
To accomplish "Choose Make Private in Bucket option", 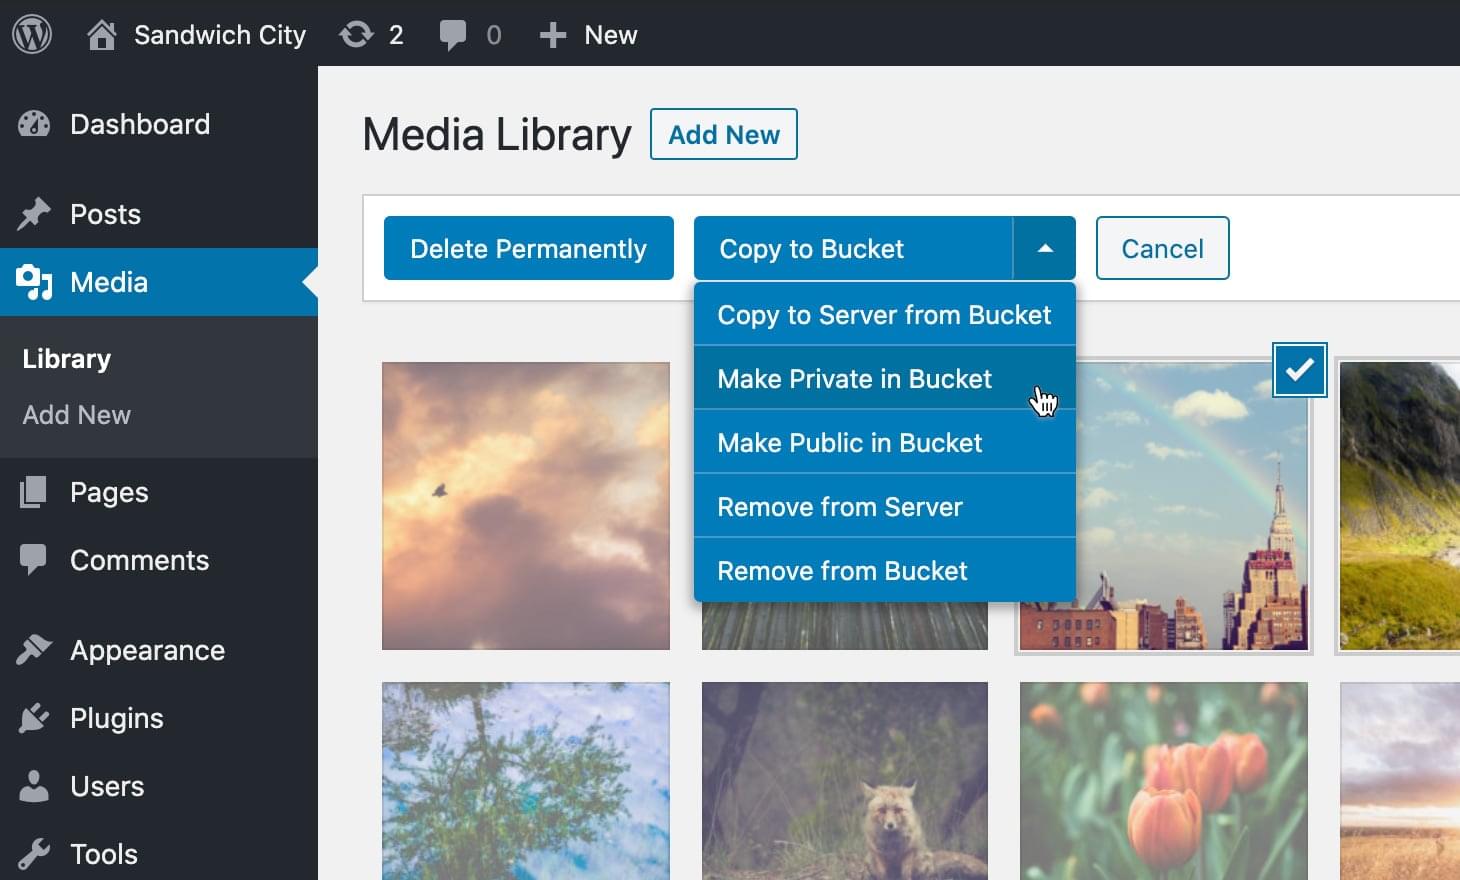I will (854, 379).
